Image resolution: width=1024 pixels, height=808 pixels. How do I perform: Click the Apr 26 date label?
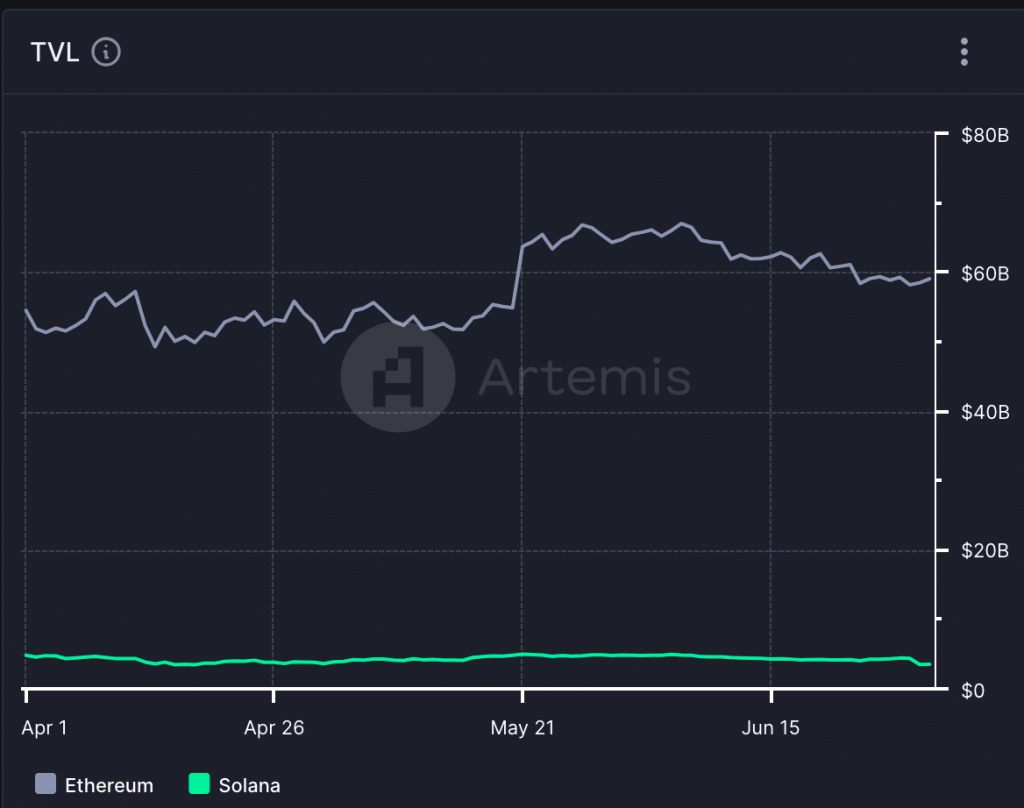(274, 728)
